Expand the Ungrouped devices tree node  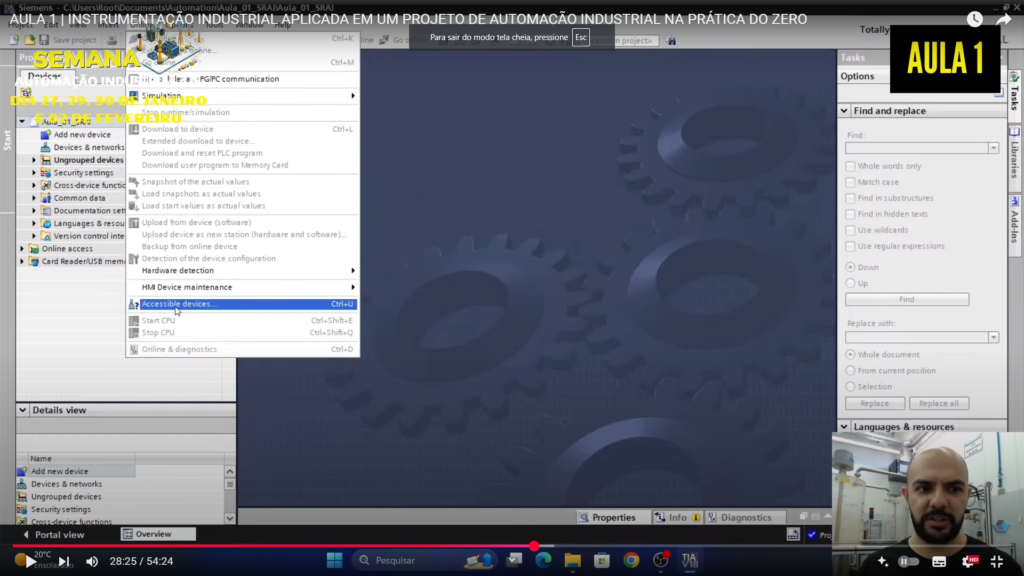(34, 160)
